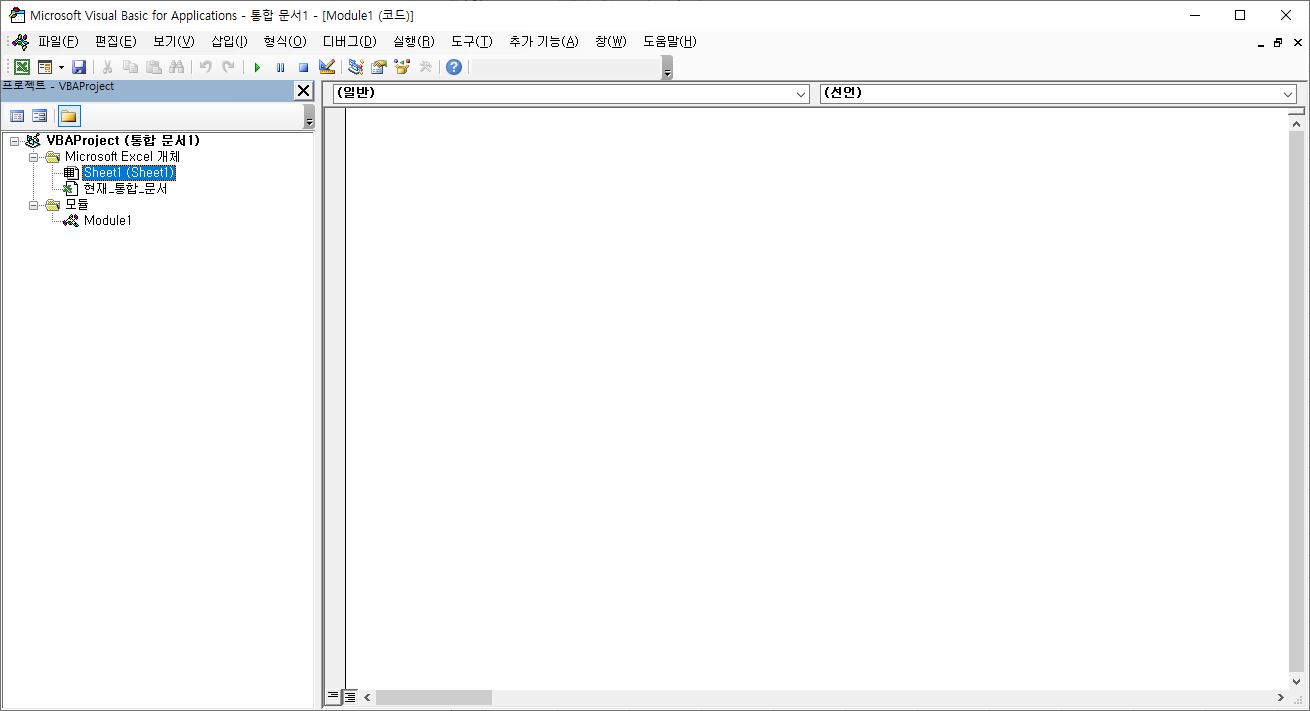
Task: Close the 프로젝트 - VBAProject panel
Action: click(x=303, y=90)
